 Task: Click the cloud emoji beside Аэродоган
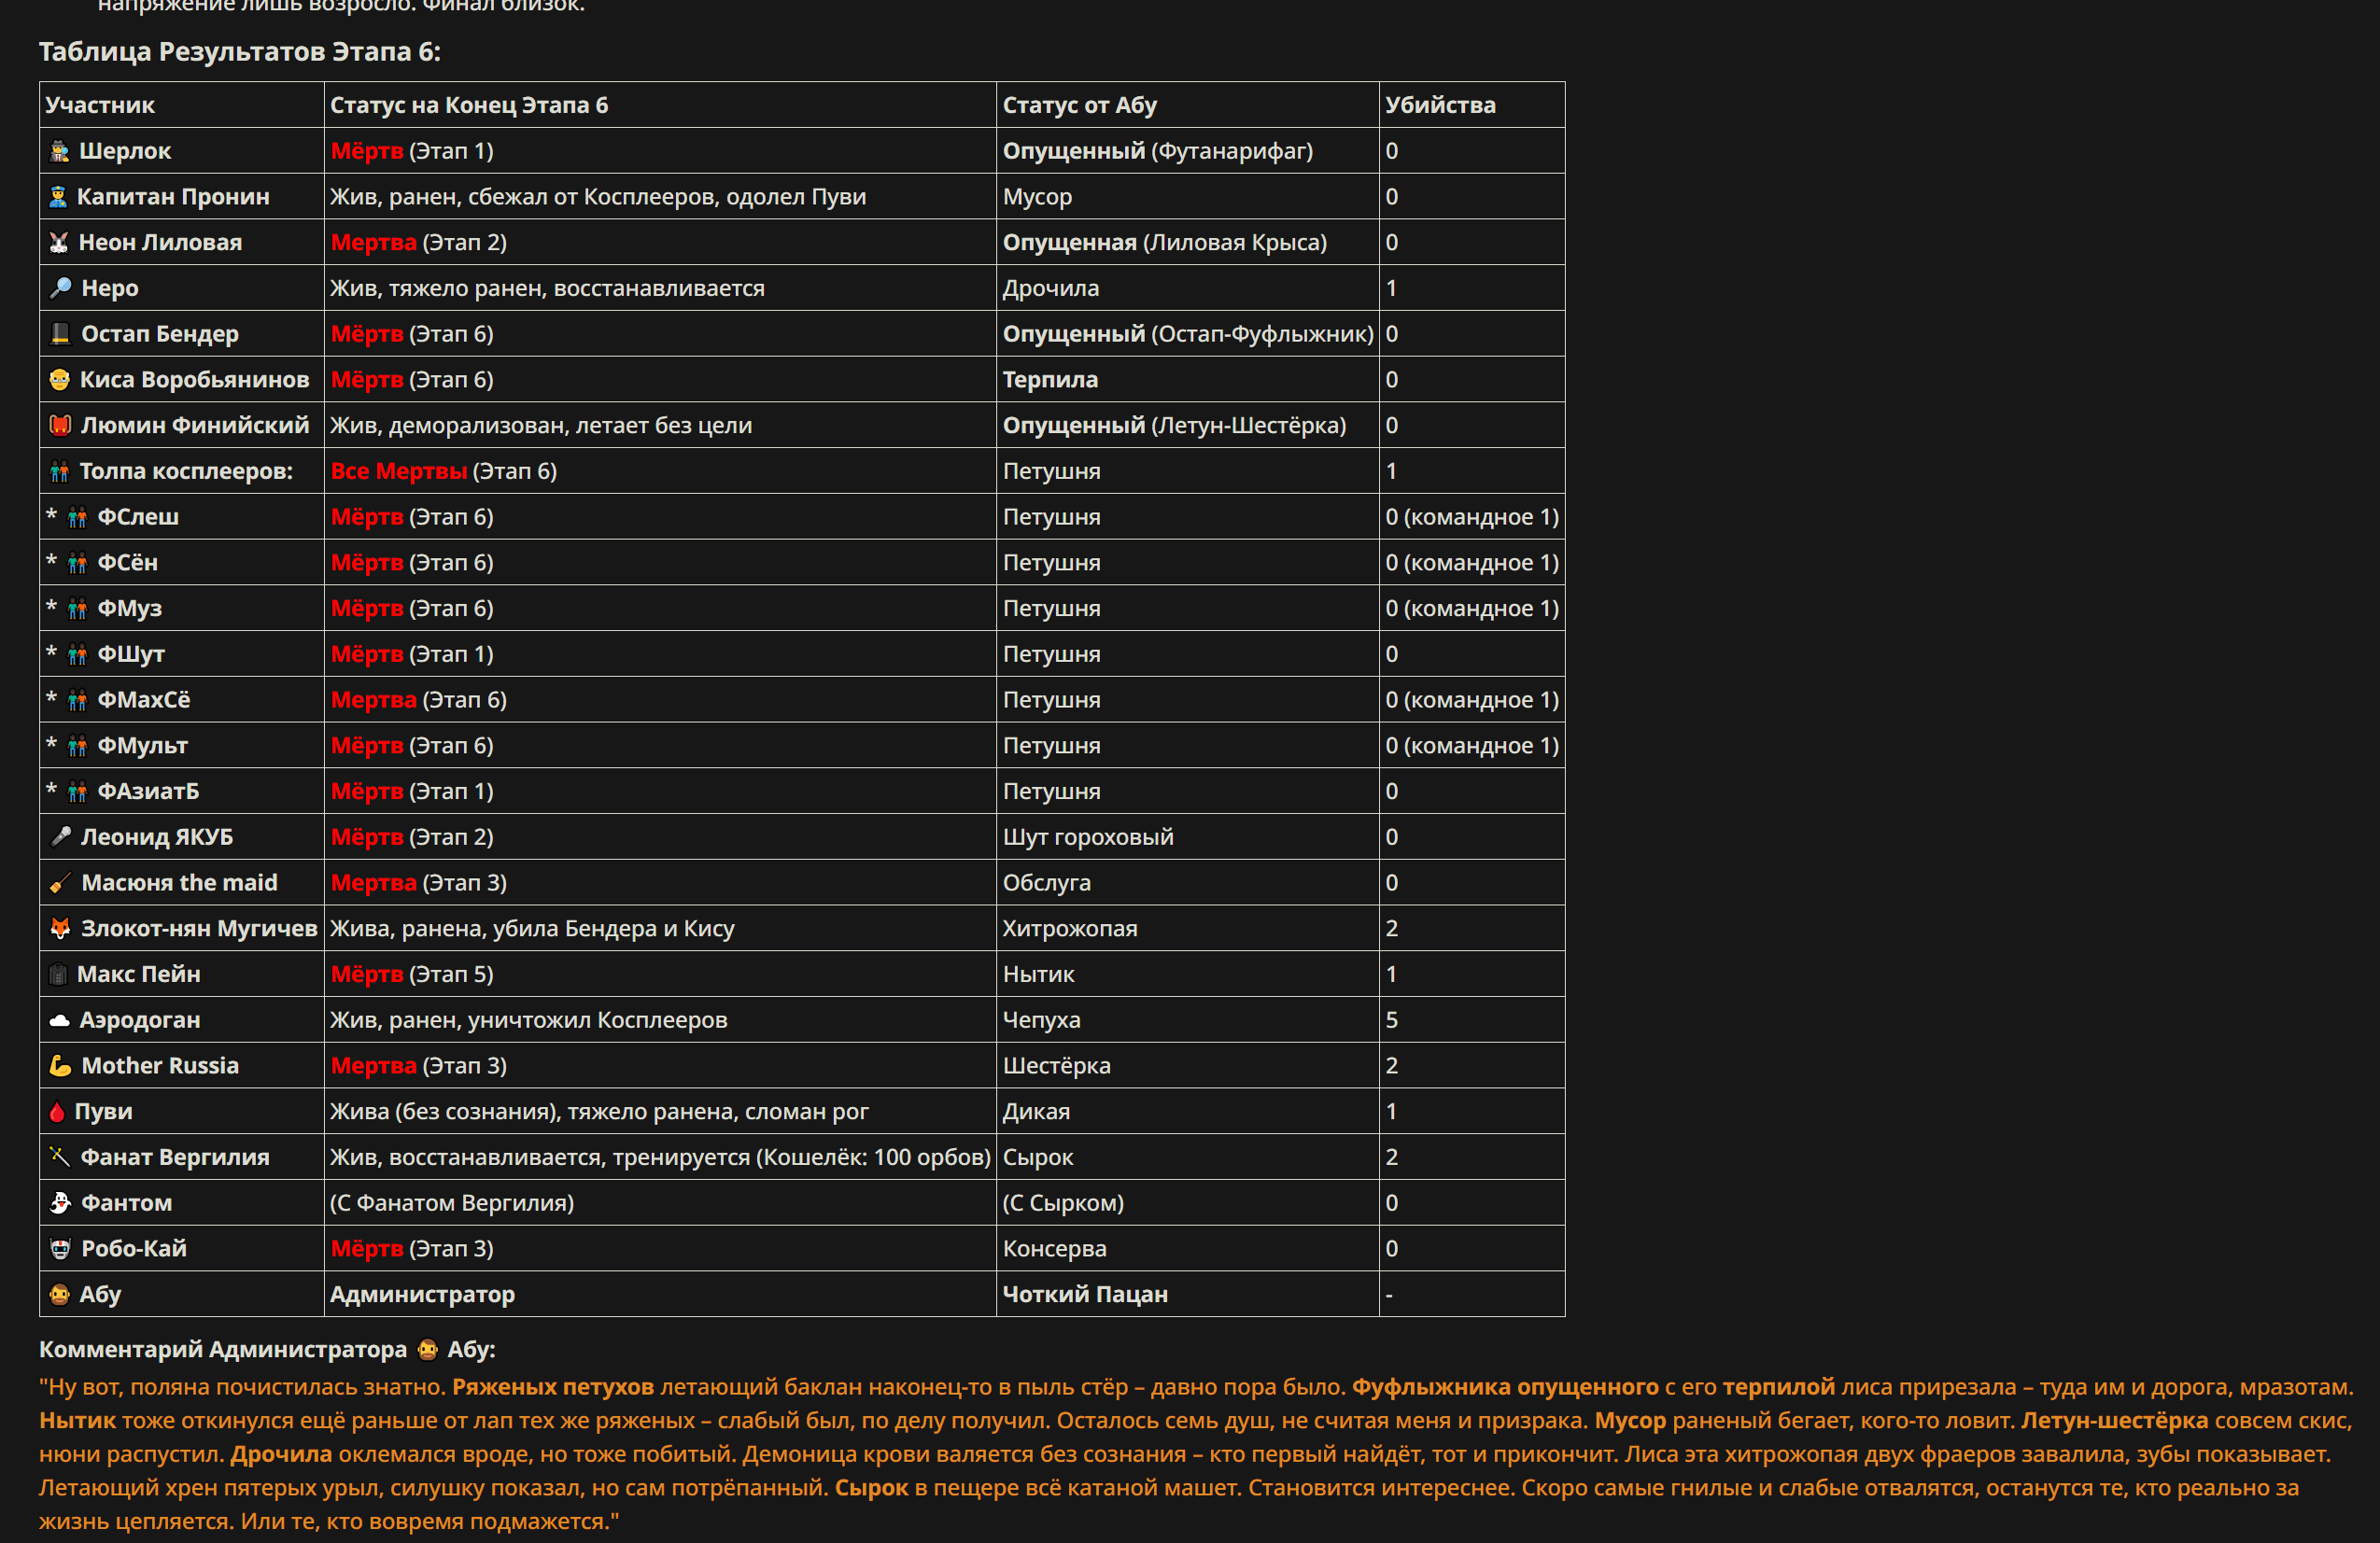tap(60, 1021)
